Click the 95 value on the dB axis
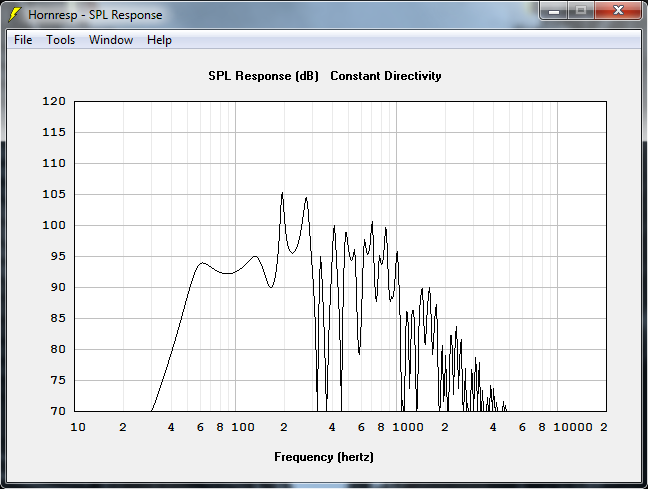The image size is (648, 489). click(58, 256)
